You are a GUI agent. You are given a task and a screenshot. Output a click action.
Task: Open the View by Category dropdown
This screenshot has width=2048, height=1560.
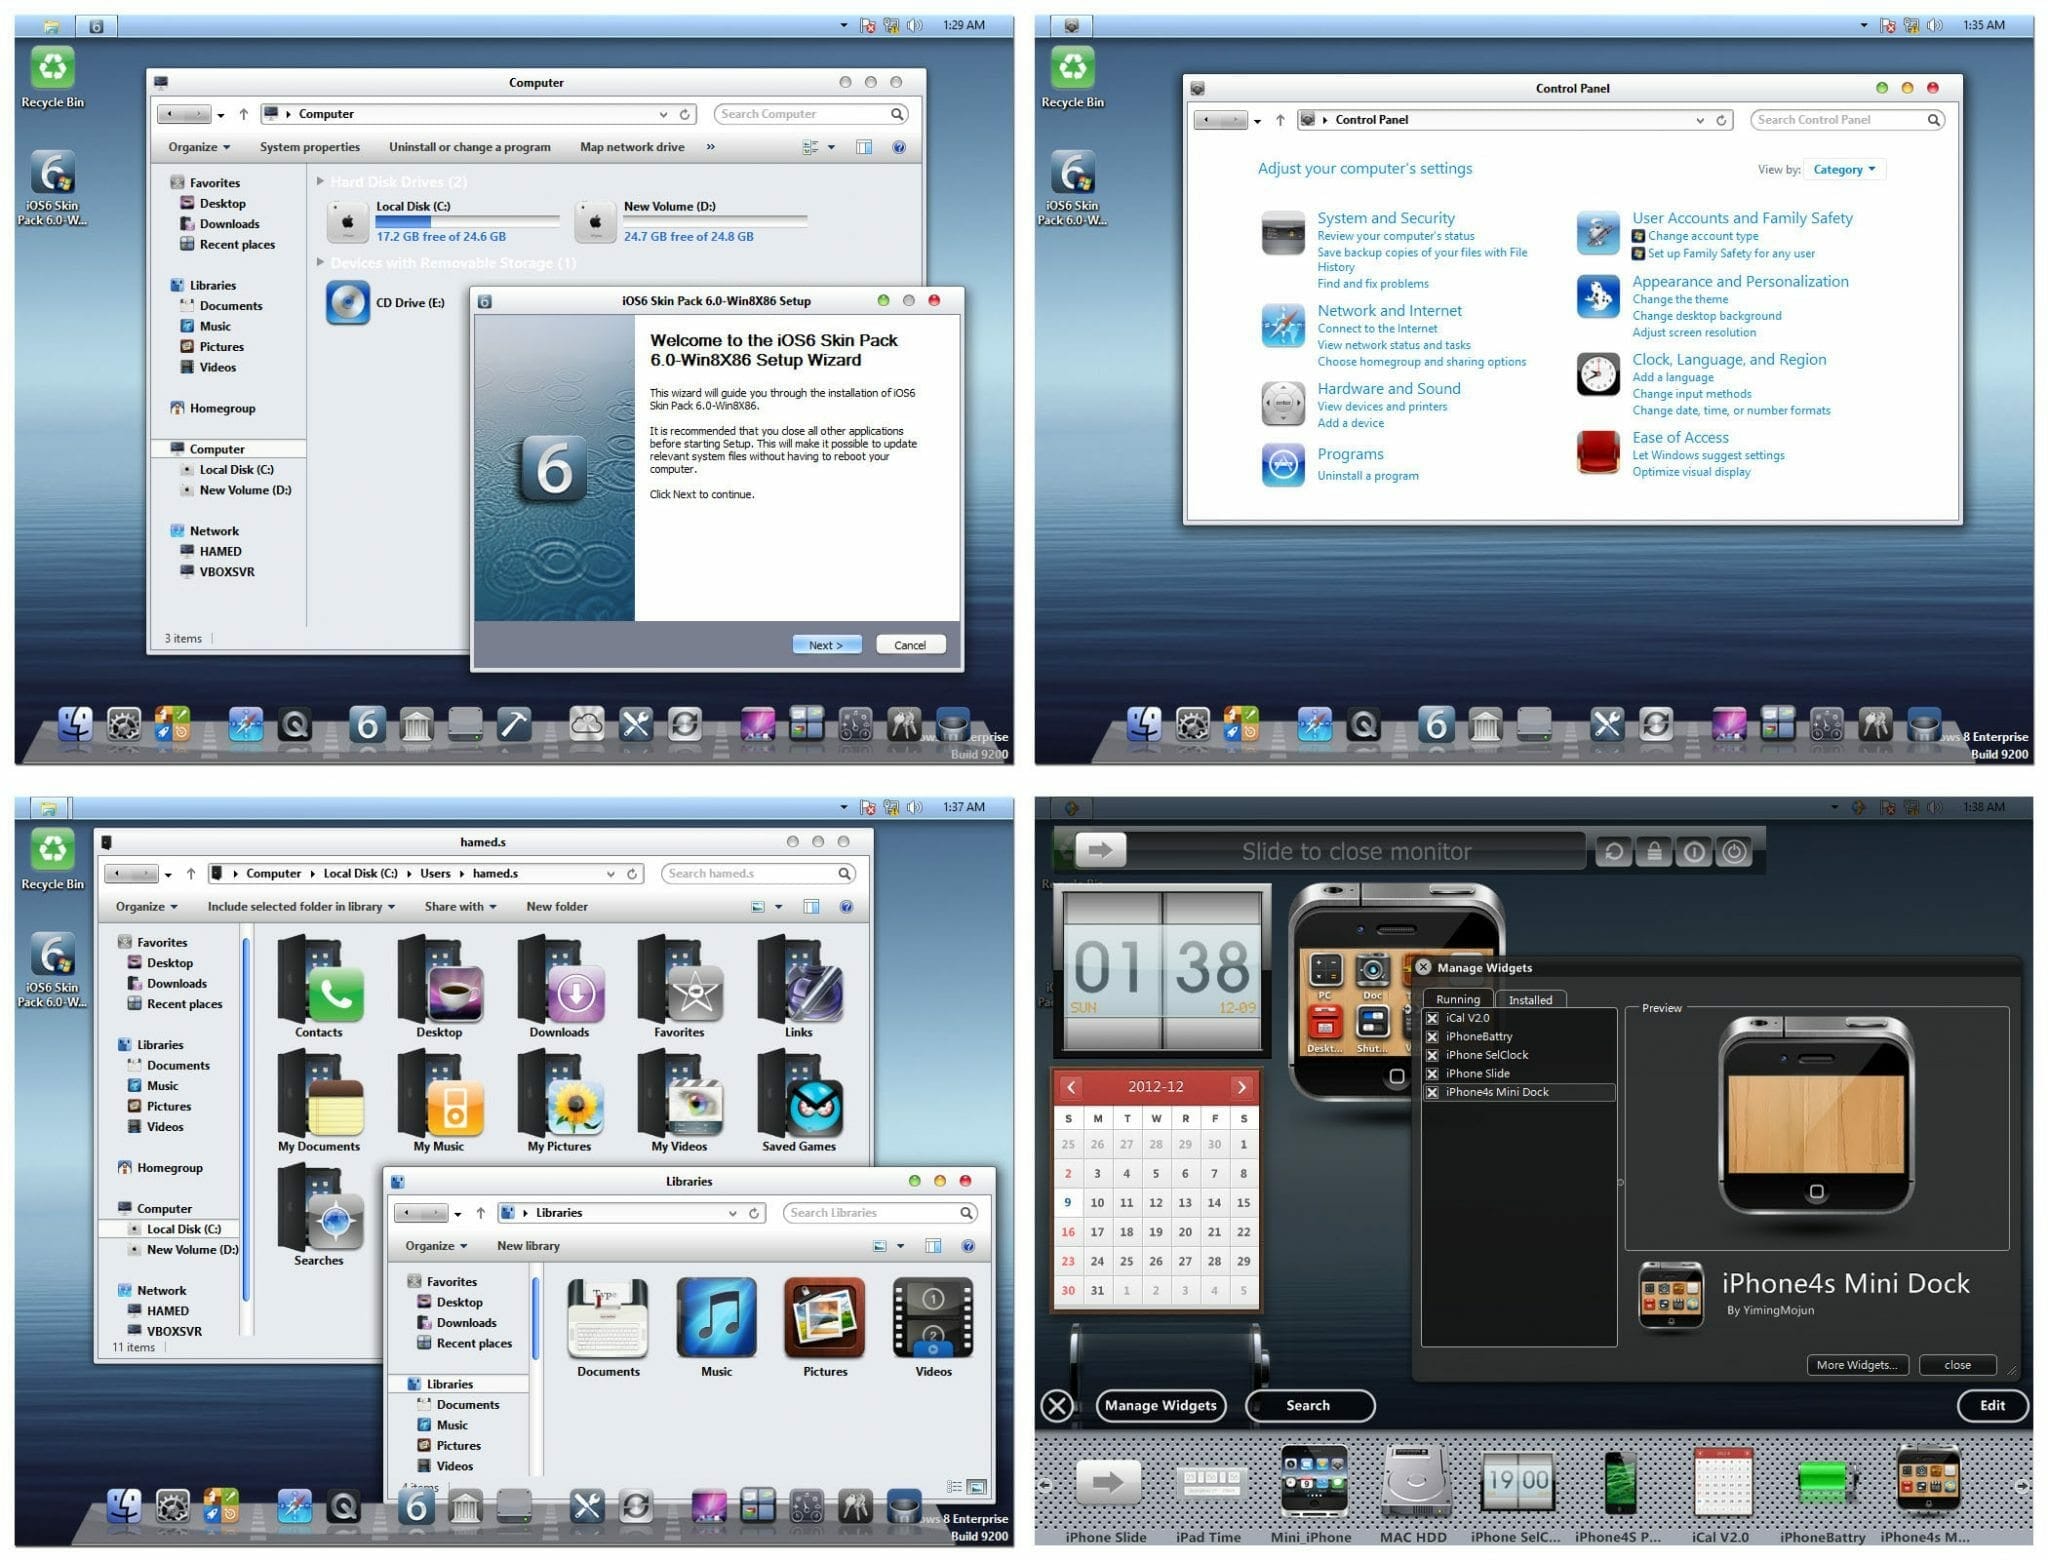(x=1846, y=169)
